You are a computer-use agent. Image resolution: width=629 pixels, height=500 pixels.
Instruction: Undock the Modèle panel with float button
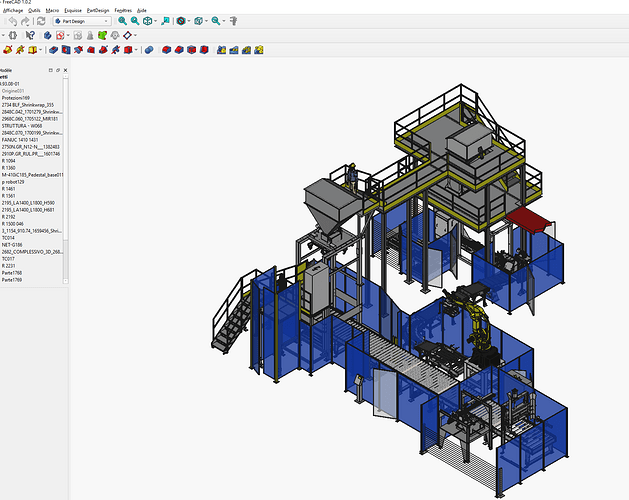(x=58, y=70)
